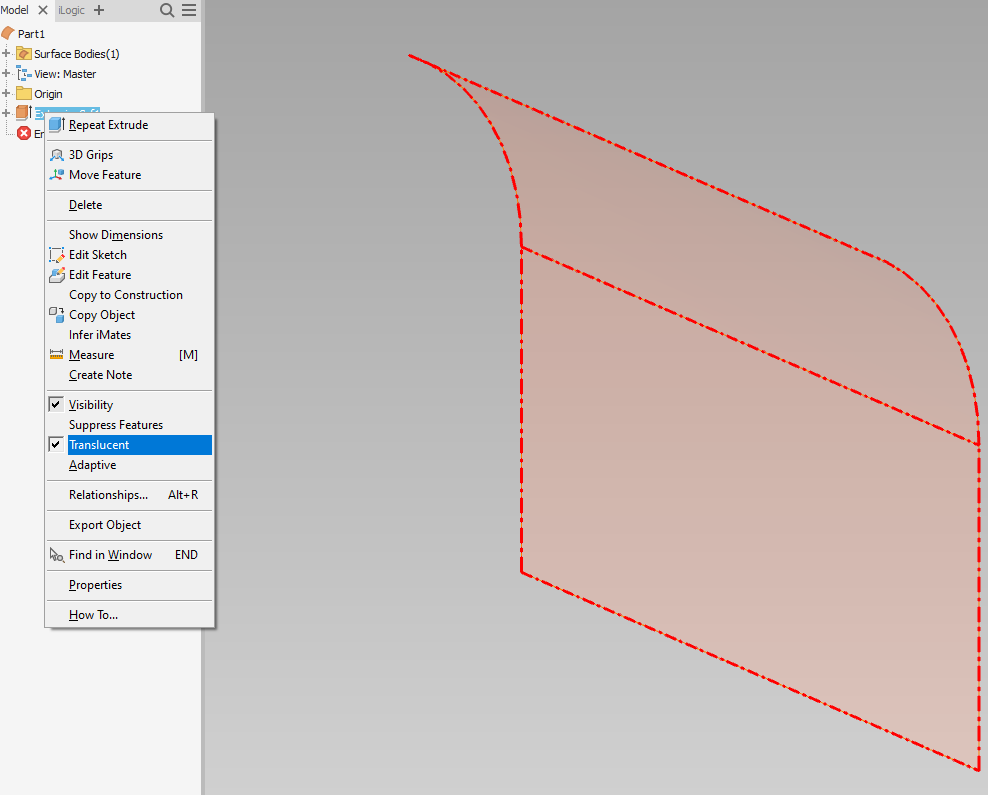Image resolution: width=988 pixels, height=795 pixels.
Task: Open the browser search magnifier
Action: coord(167,10)
